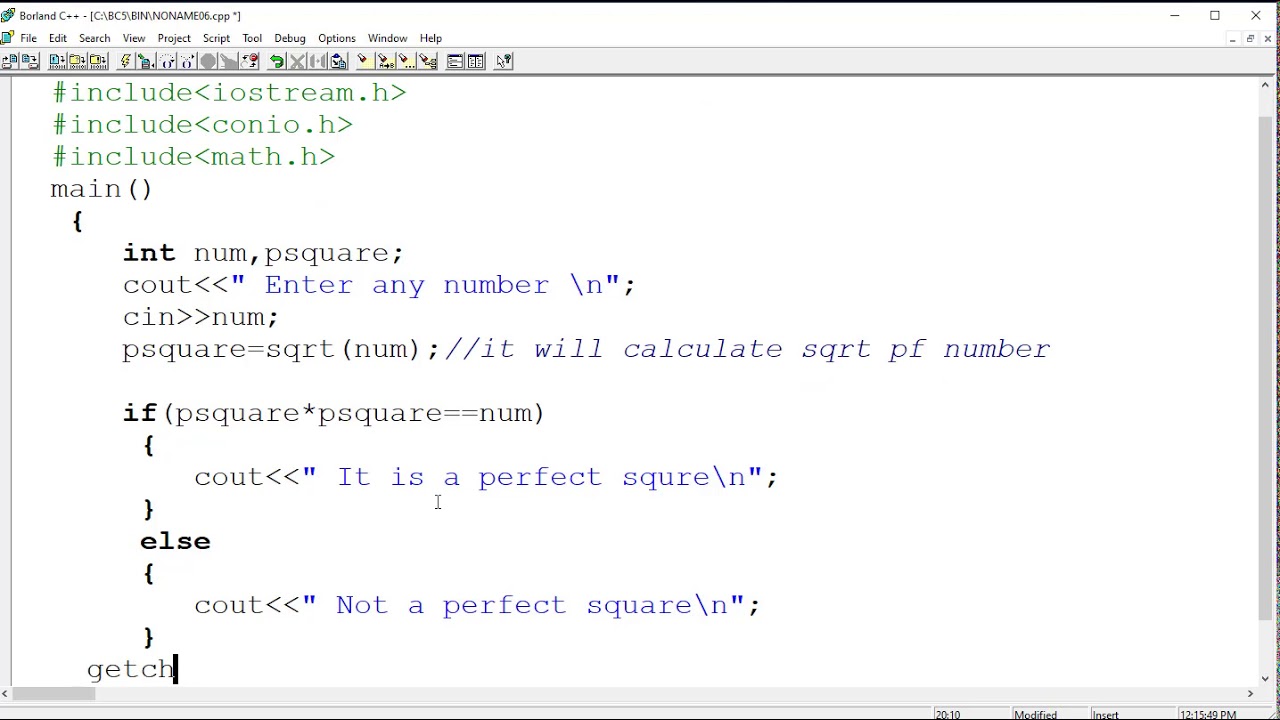1280x720 pixels.
Task: Click the vertical scrollbar up arrow
Action: tap(1266, 85)
